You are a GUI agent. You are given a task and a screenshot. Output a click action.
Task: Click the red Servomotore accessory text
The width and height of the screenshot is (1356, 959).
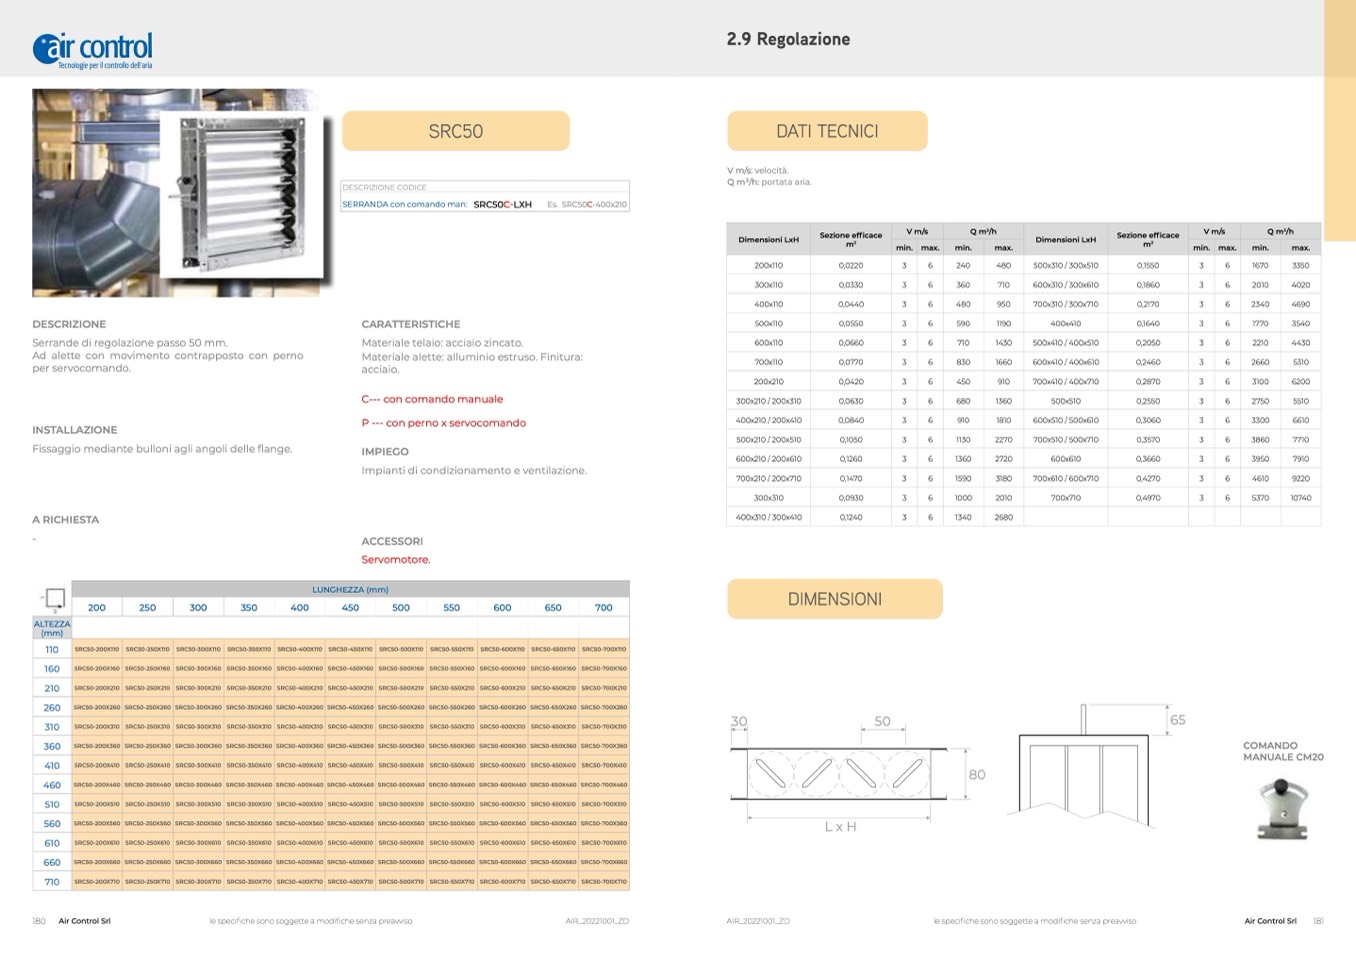395,559
